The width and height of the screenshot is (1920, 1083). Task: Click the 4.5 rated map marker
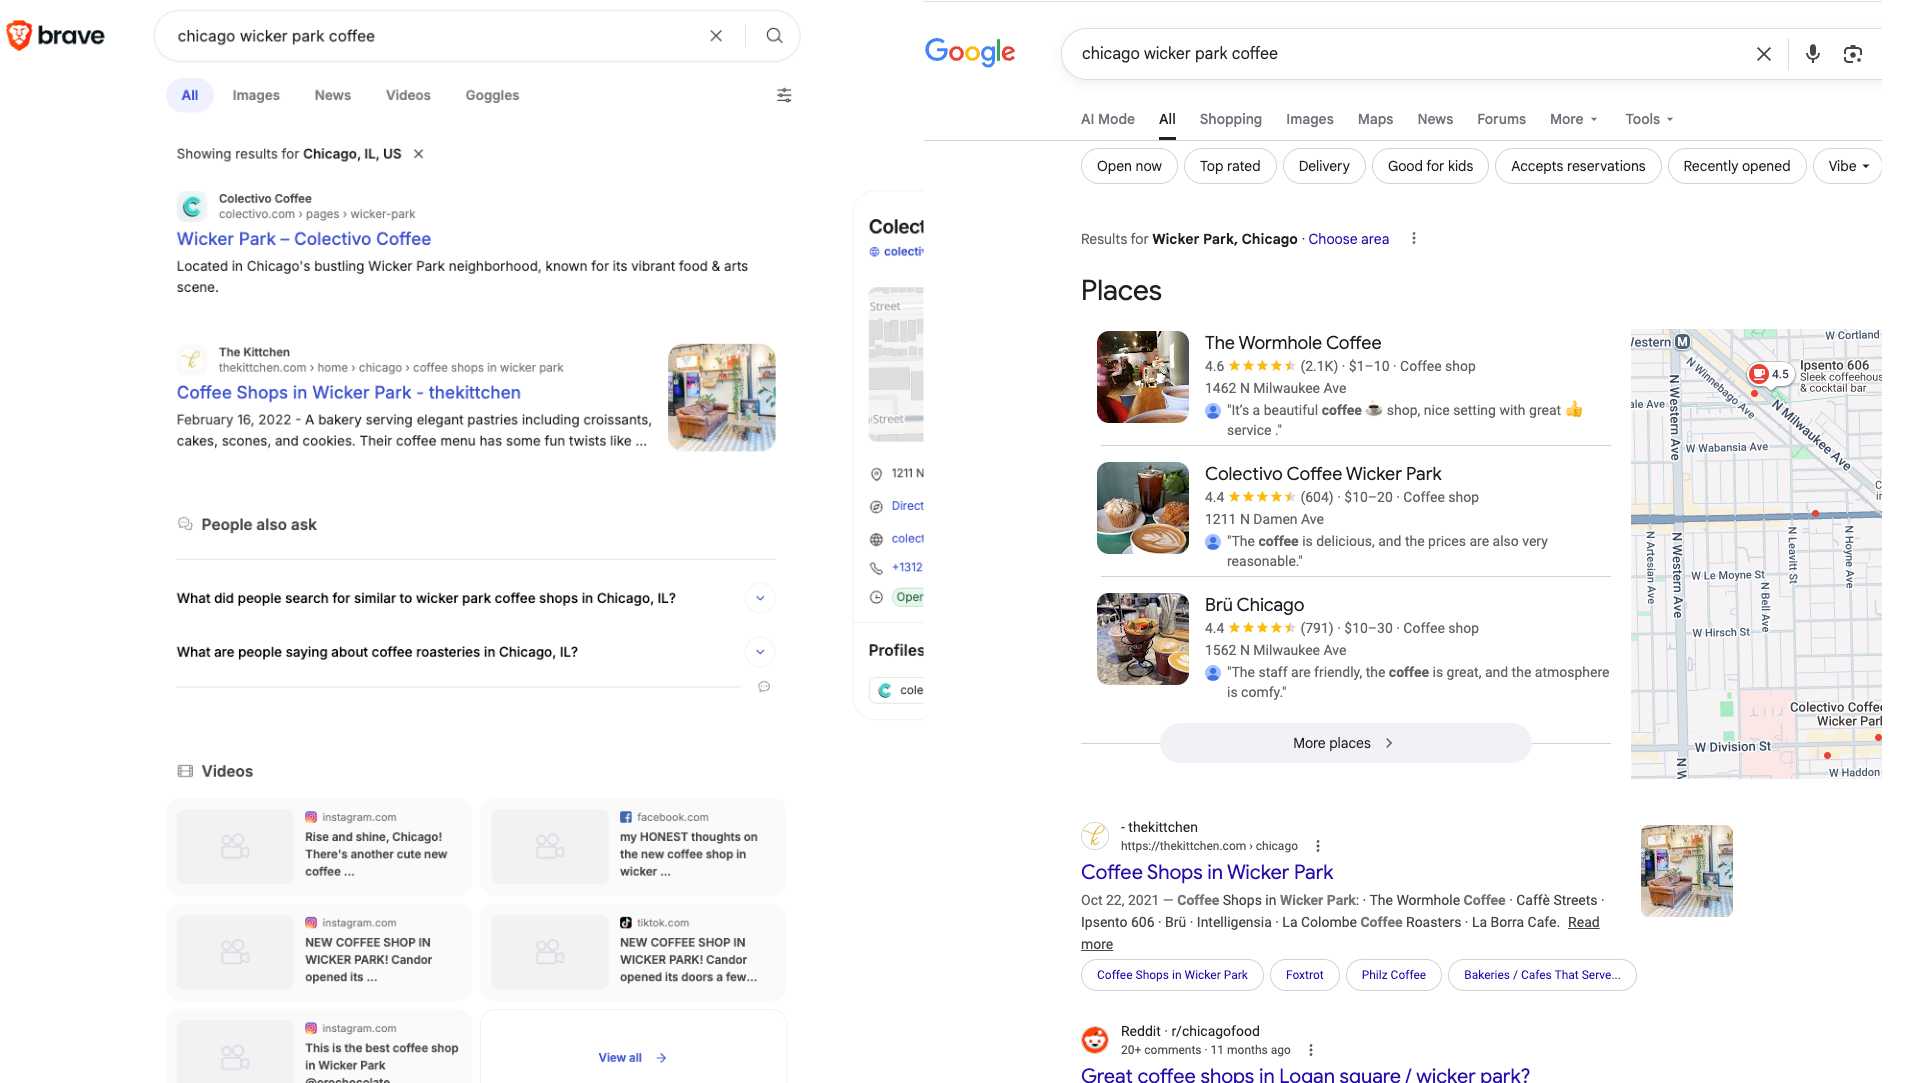(x=1769, y=374)
